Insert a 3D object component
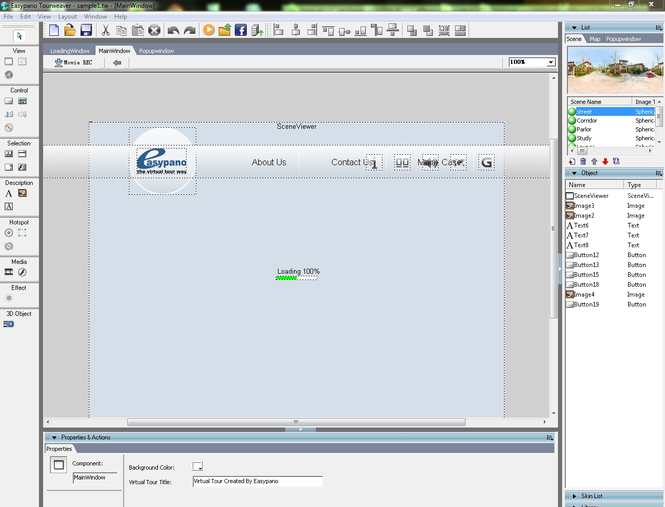This screenshot has height=507, width=665. pos(8,324)
